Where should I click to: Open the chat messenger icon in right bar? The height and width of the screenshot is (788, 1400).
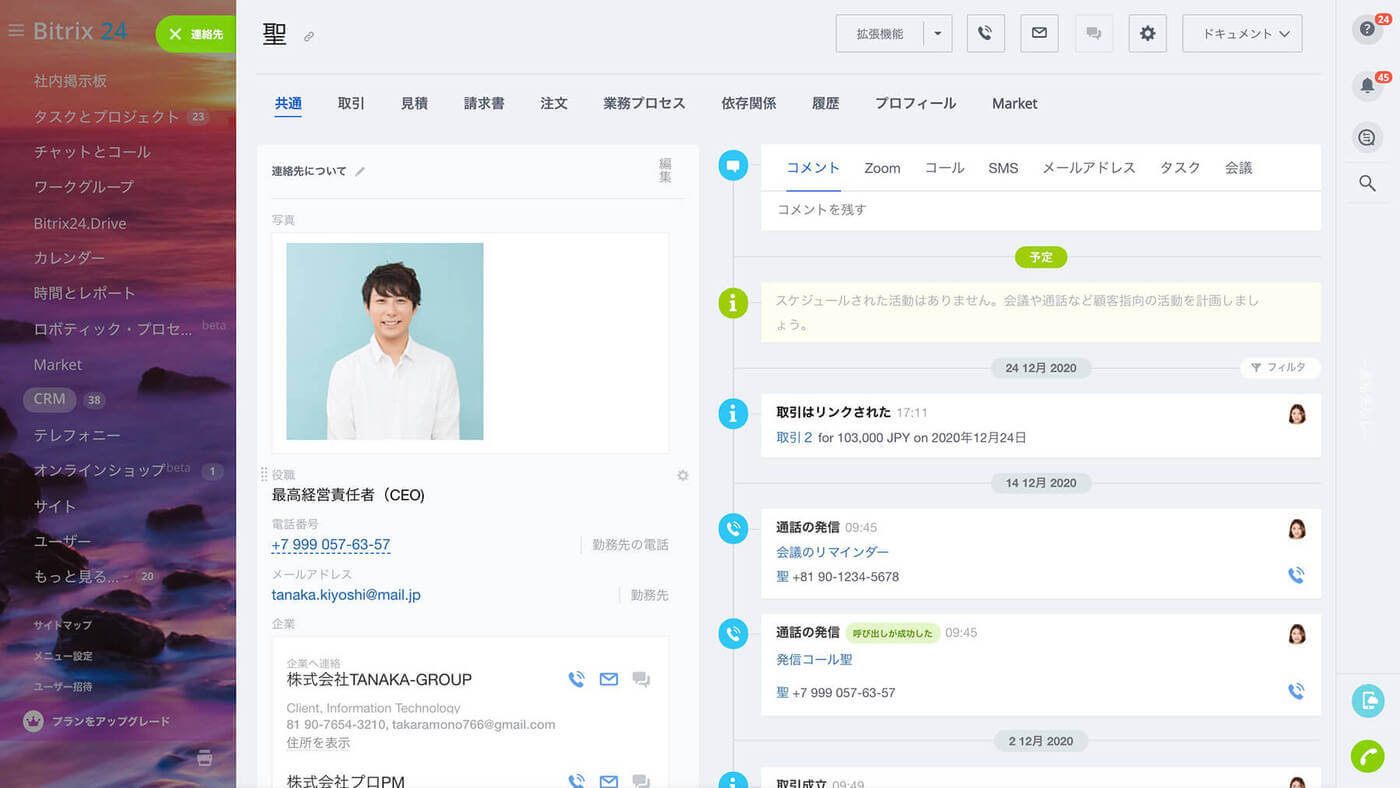click(1367, 137)
